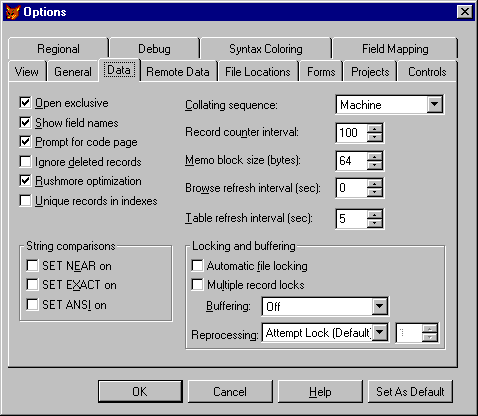Click the Set As Default button
478x416 pixels.
pos(410,391)
